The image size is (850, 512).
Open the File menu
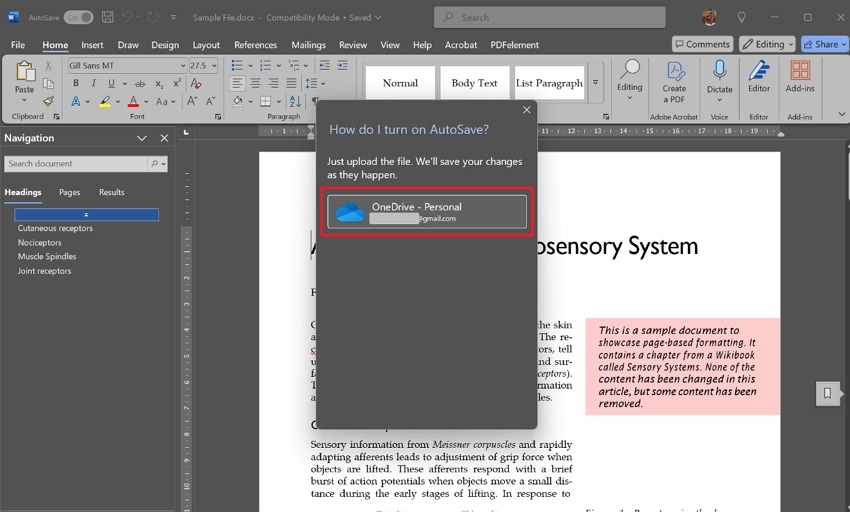pyautogui.click(x=18, y=45)
